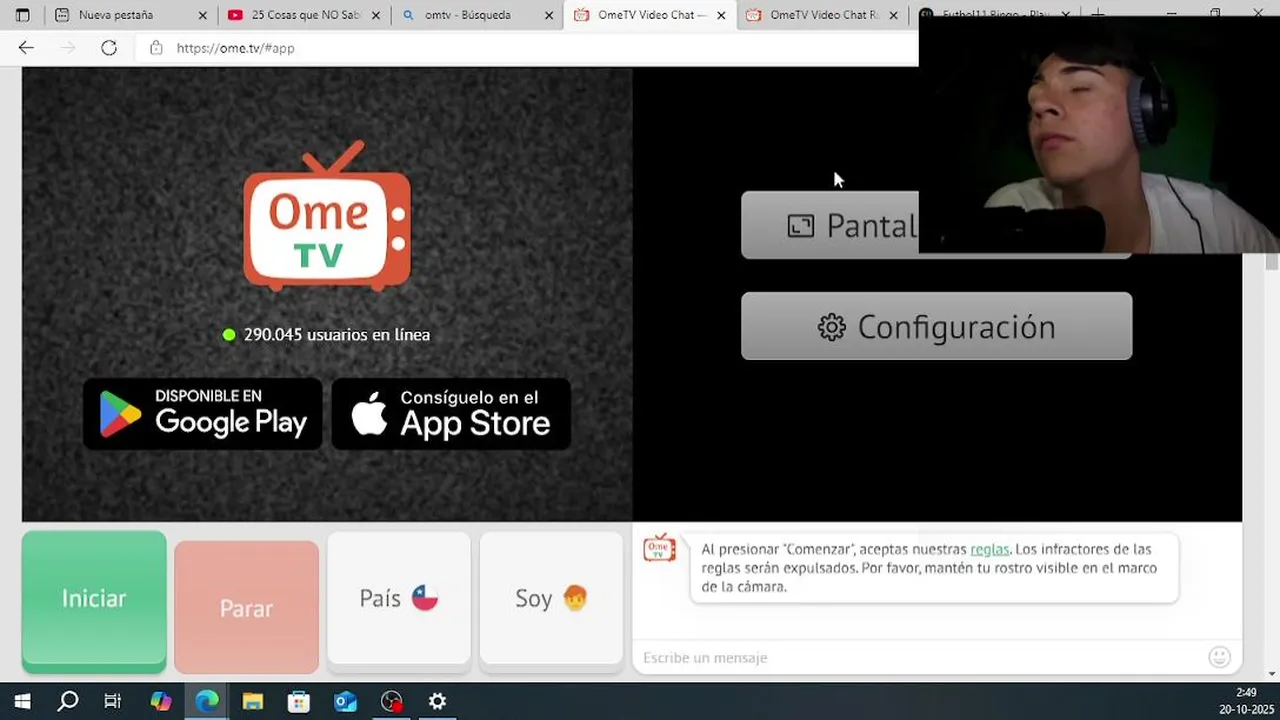Click the Parar button
1280x720 pixels.
tap(246, 607)
